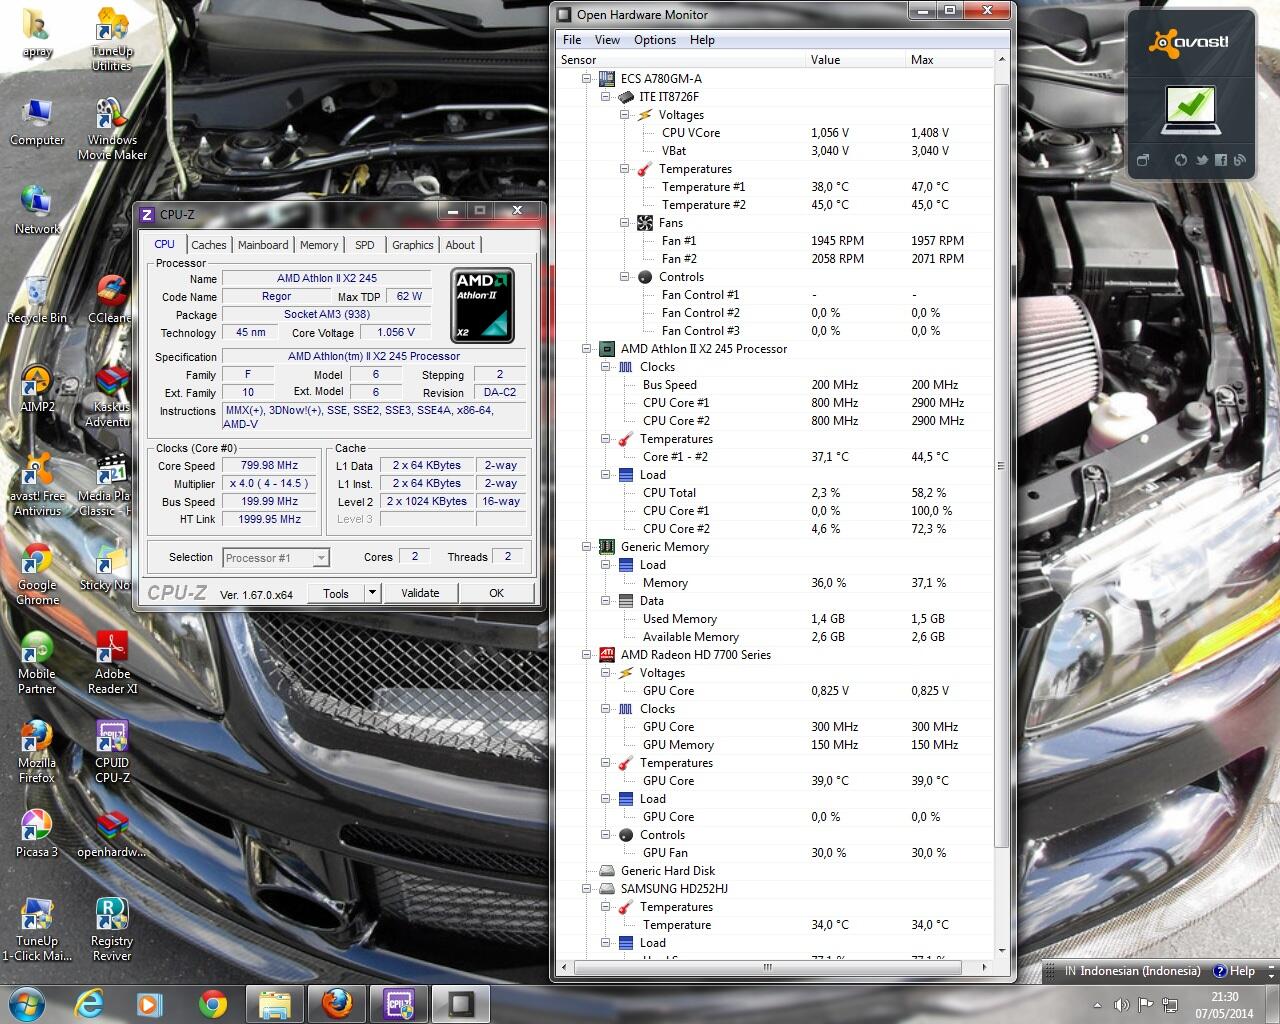Open the apray user folder icon

coord(37,35)
